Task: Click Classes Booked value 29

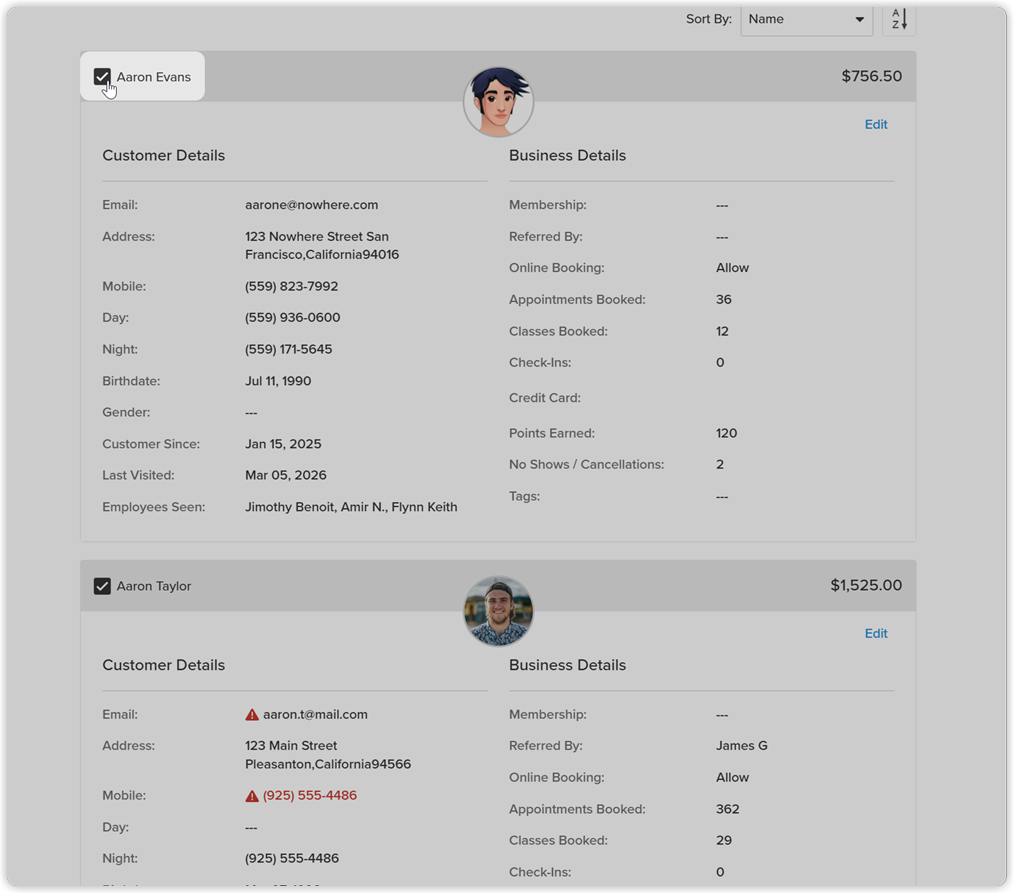Action: click(724, 841)
